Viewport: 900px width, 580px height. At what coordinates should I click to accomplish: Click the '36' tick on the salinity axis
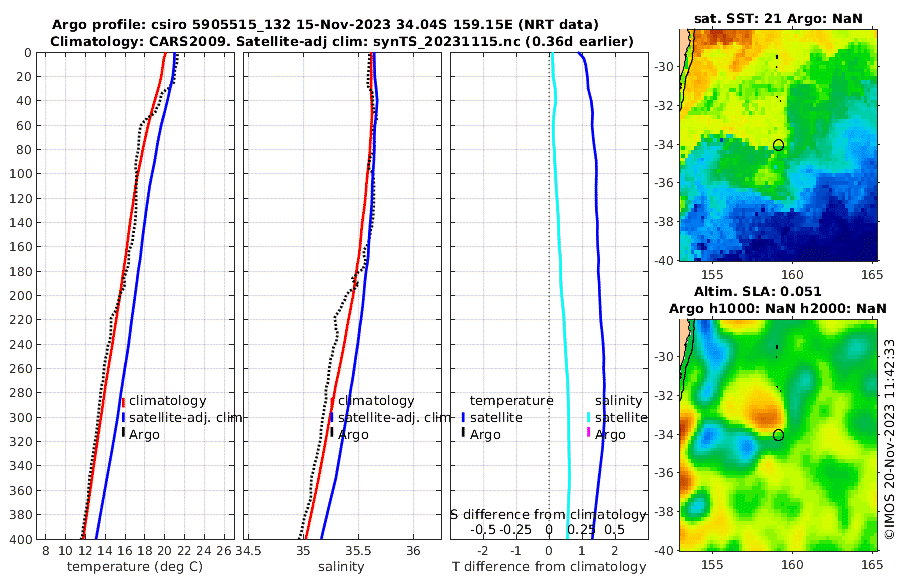click(x=413, y=551)
